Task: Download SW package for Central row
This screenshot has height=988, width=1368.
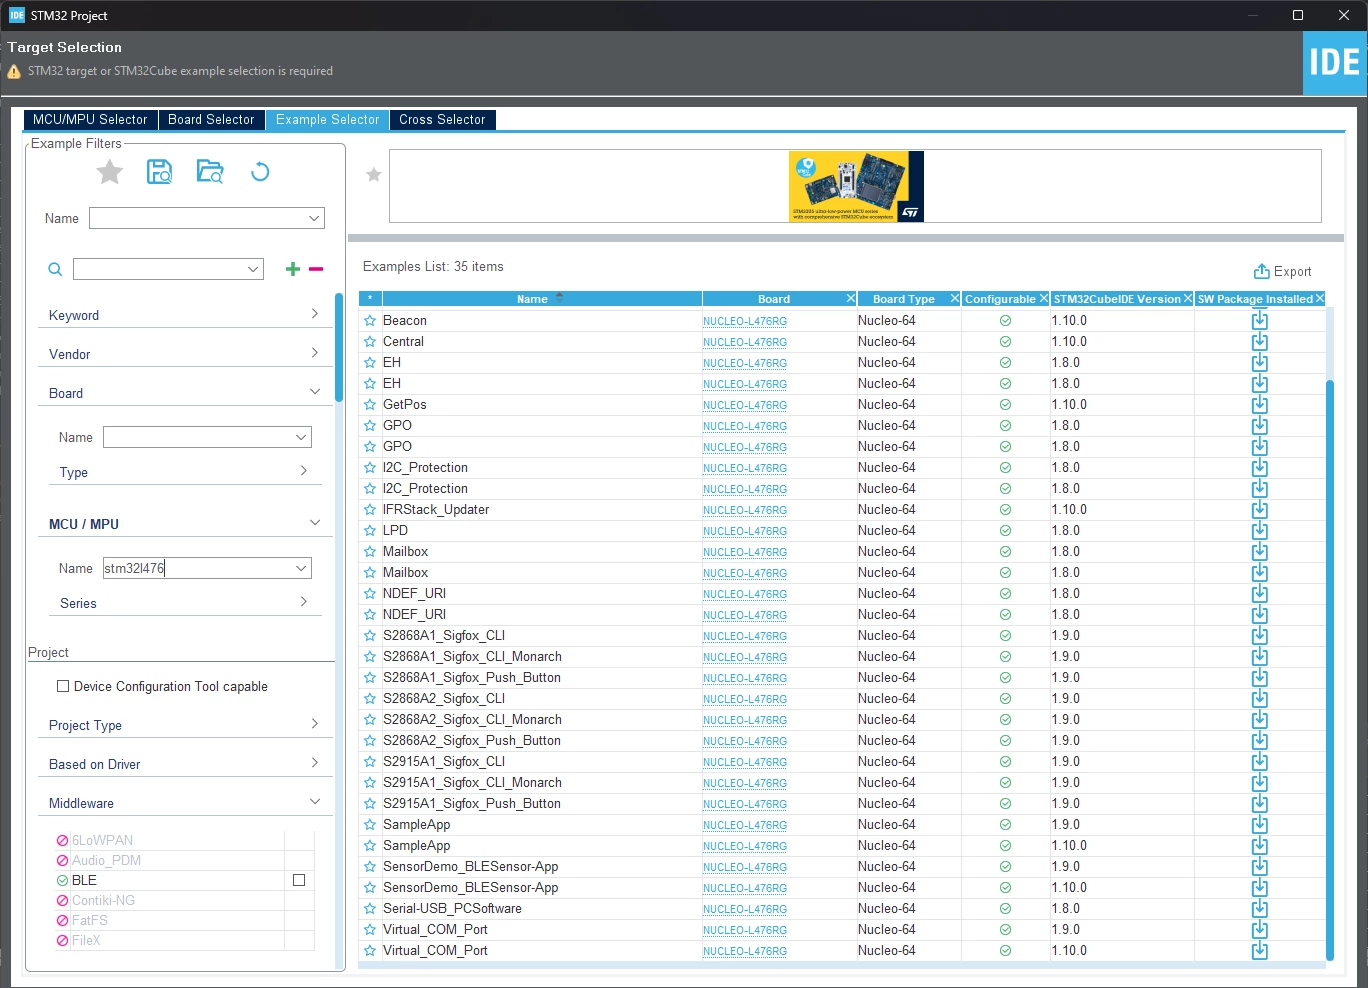Action: [x=1260, y=342]
